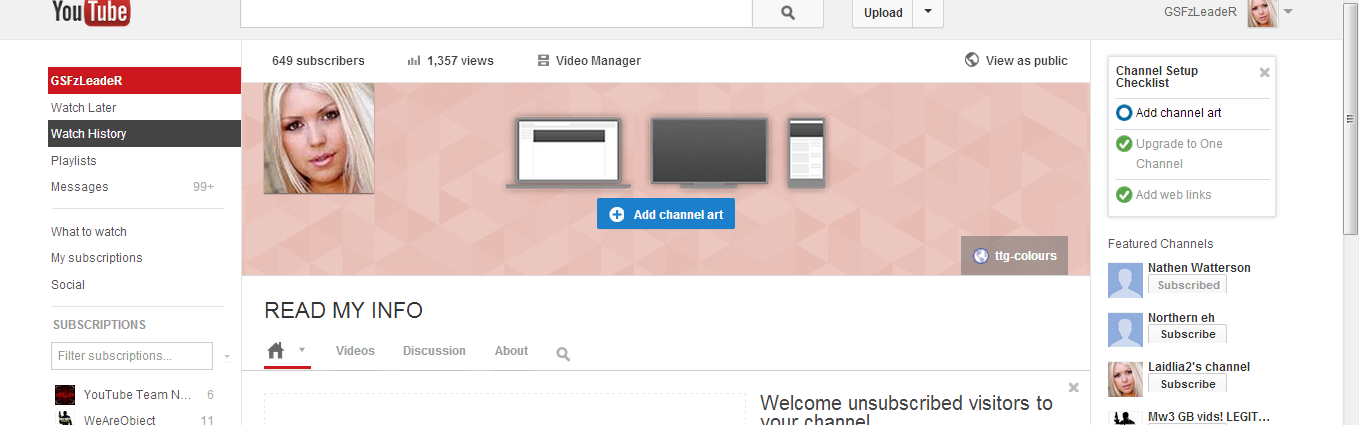Click Laidlia2's channel thumbnail
1359x425 pixels.
click(1125, 379)
